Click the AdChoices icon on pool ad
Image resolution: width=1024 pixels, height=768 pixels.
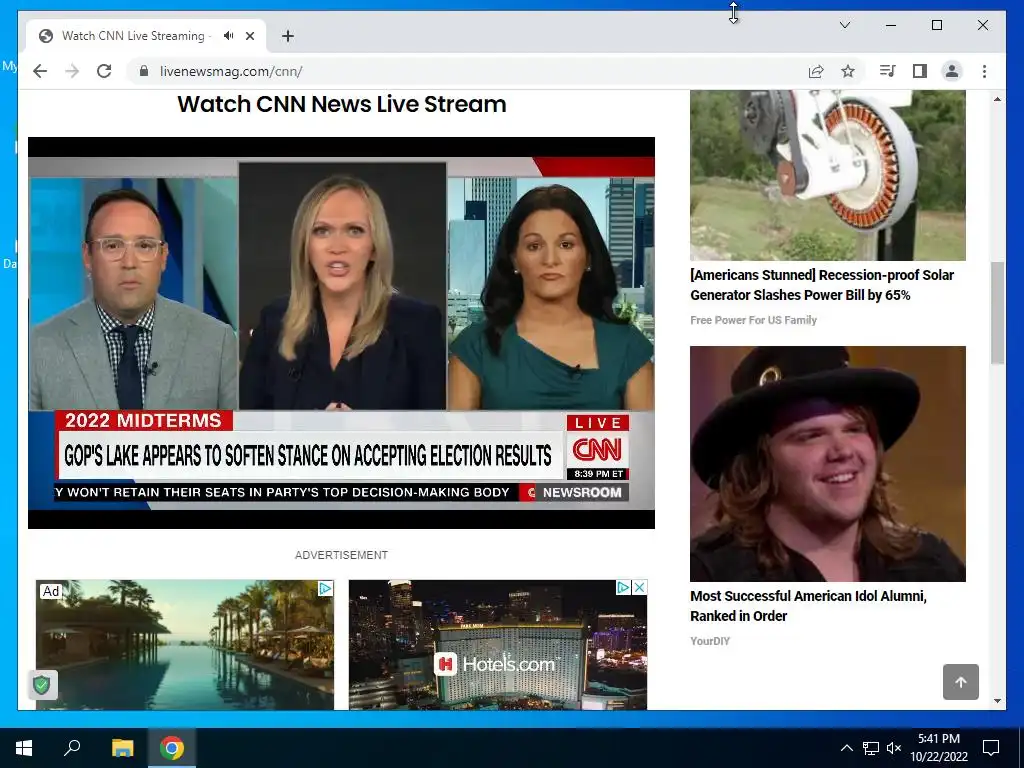[x=325, y=588]
